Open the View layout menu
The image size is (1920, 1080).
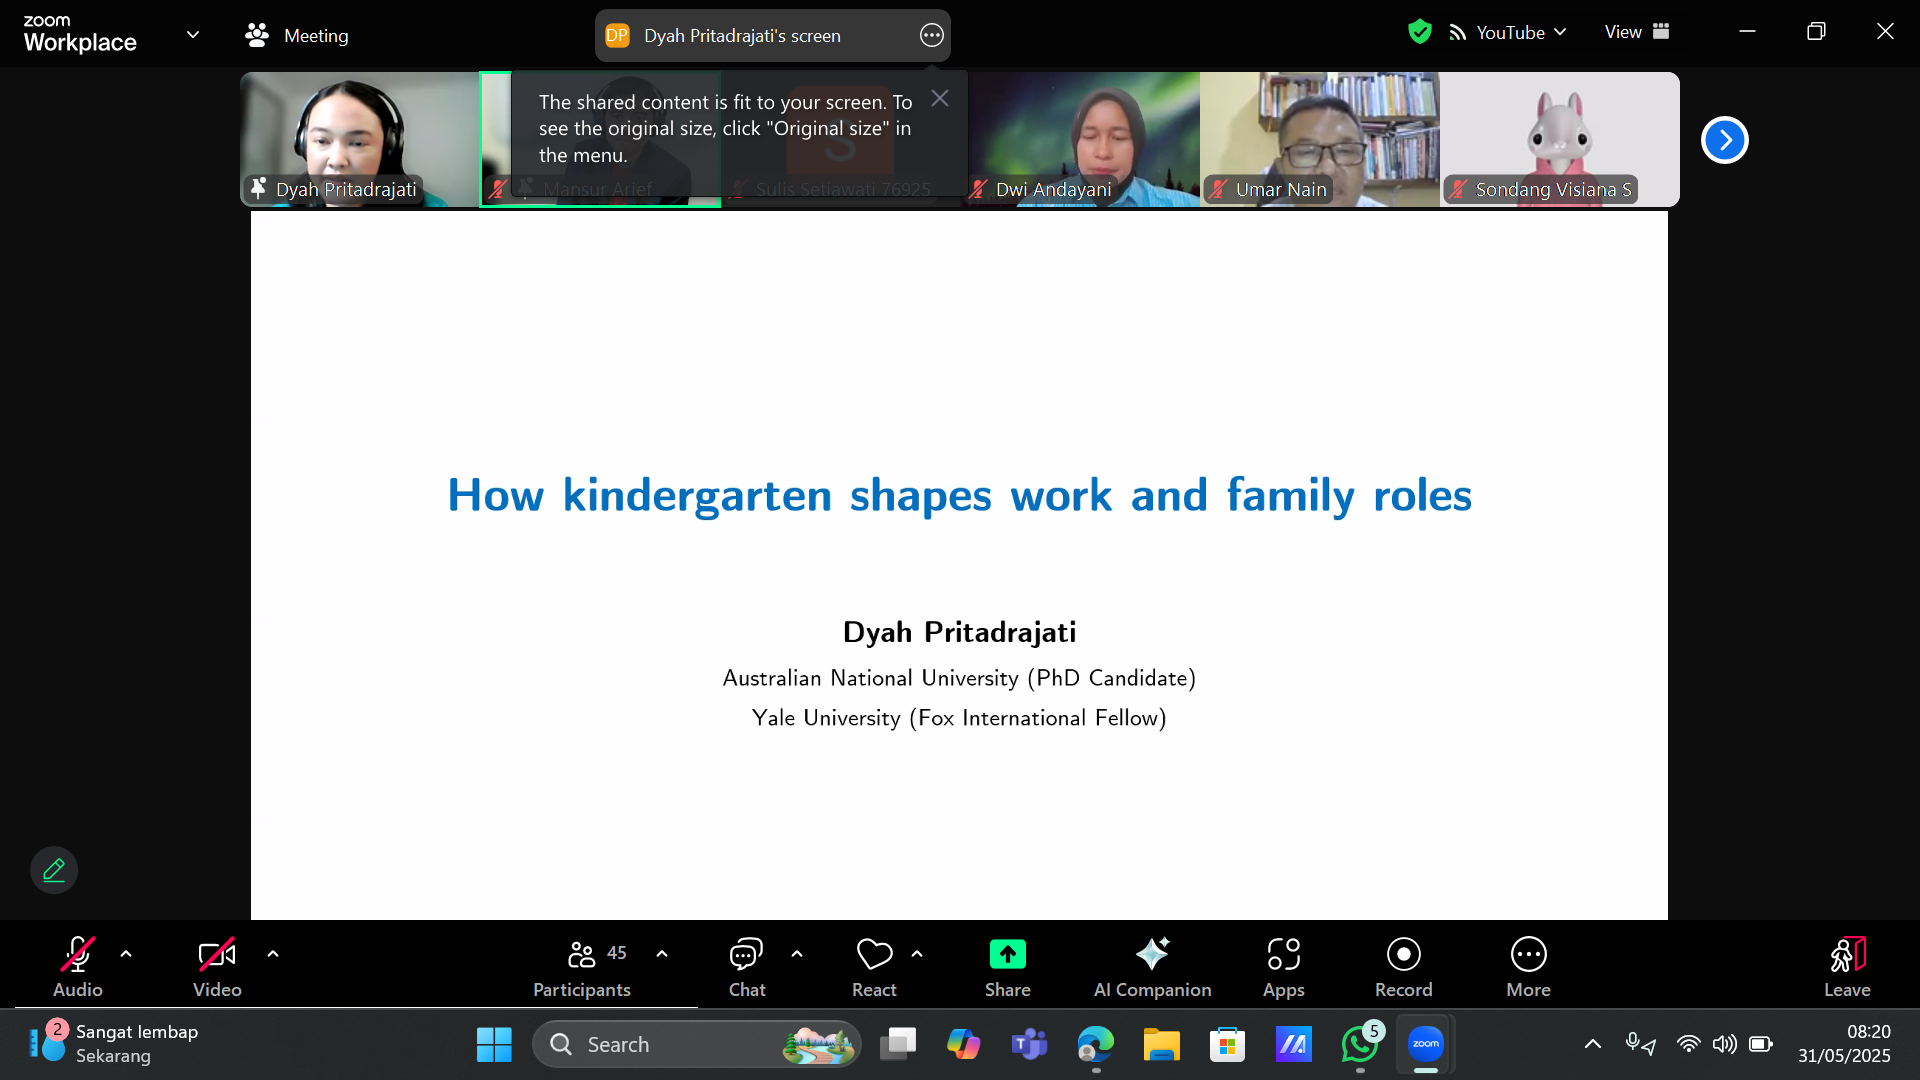1637,32
